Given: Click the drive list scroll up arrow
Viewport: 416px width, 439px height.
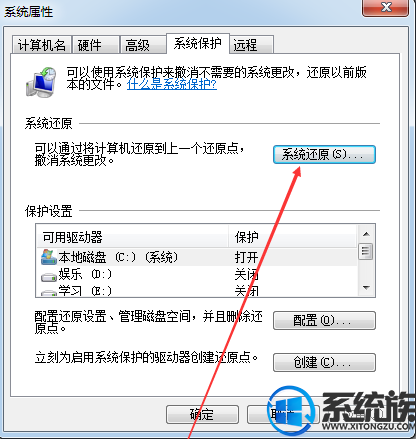Looking at the screenshot, I should pyautogui.click(x=366, y=234).
